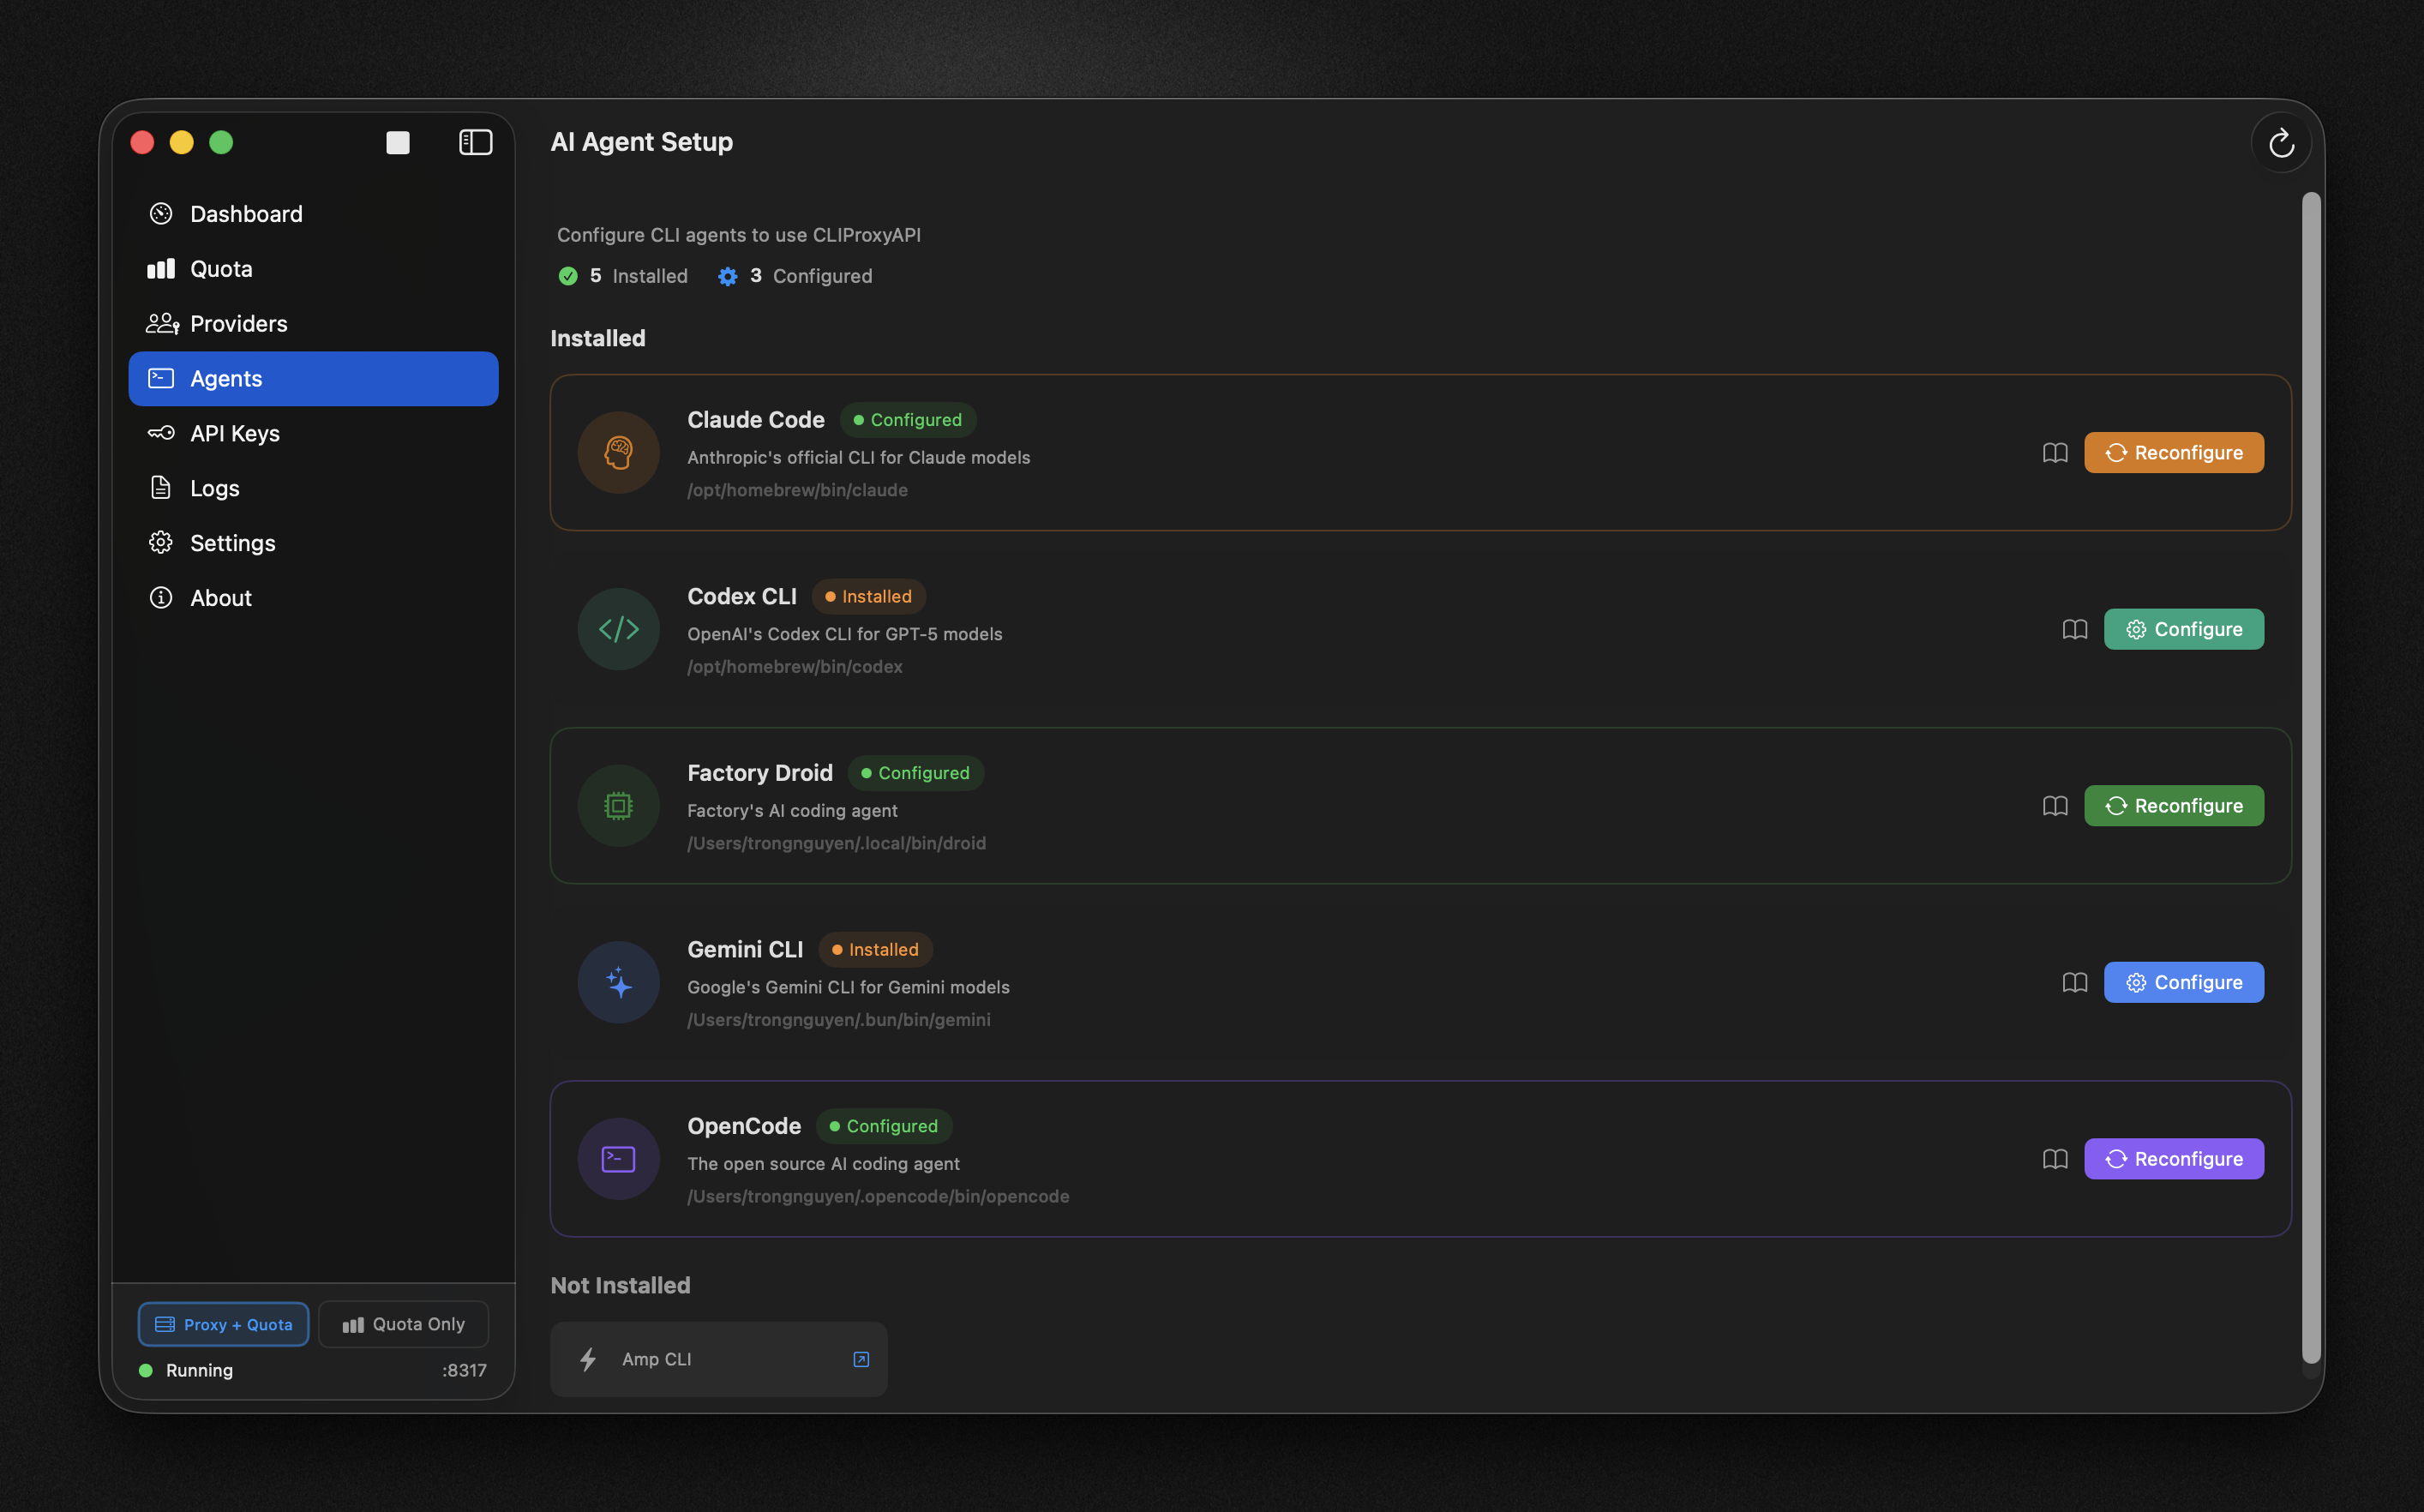Screen dimensions: 2424x1512
Task: Go to the Providers section
Action: 238,324
